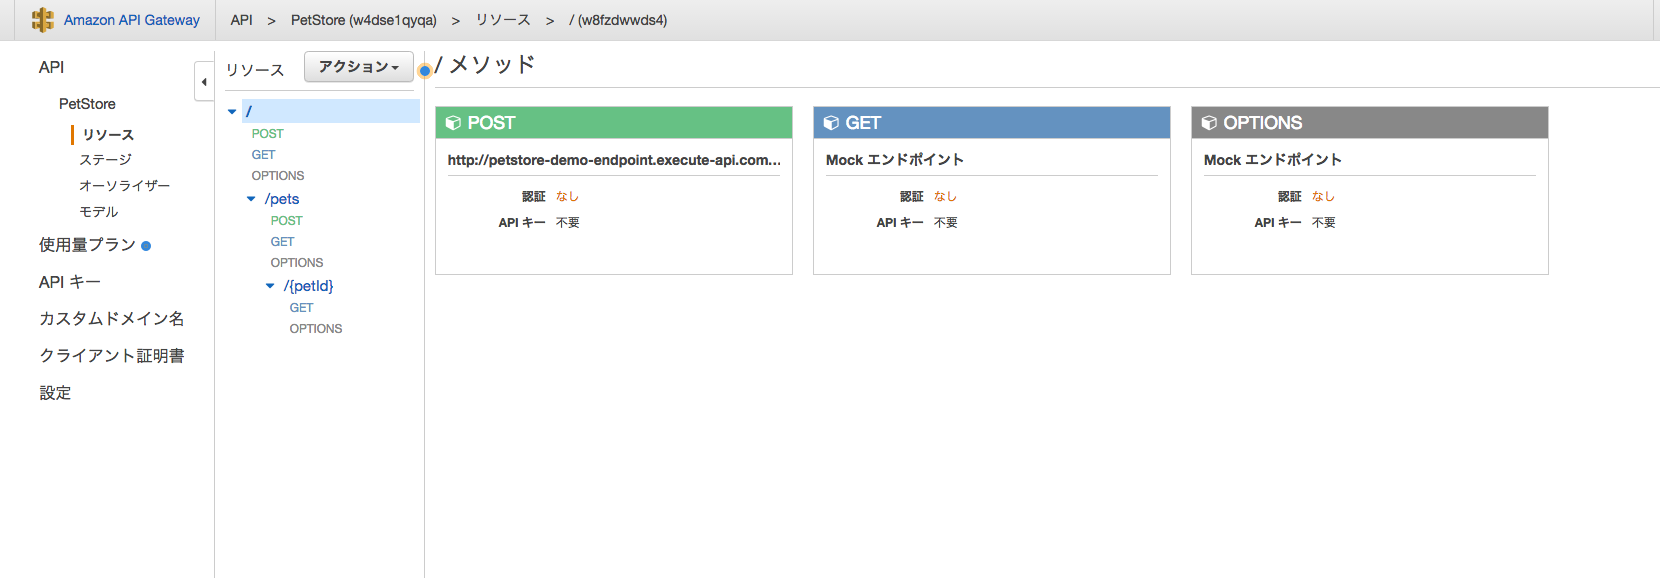Open the blue GET method card header
This screenshot has height=578, width=1660.
click(992, 123)
